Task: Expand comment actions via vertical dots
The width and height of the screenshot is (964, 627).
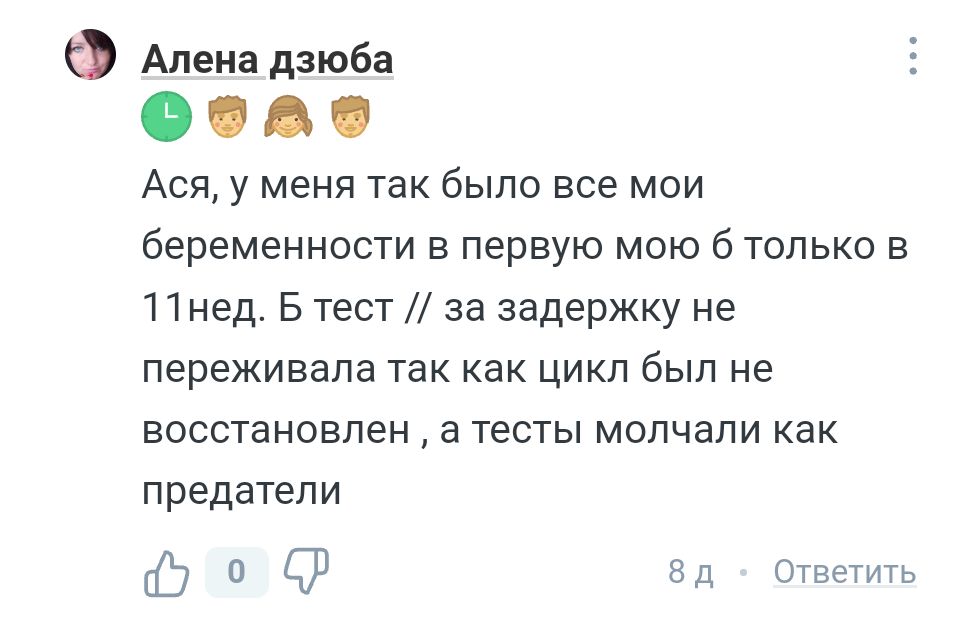Action: point(911,57)
